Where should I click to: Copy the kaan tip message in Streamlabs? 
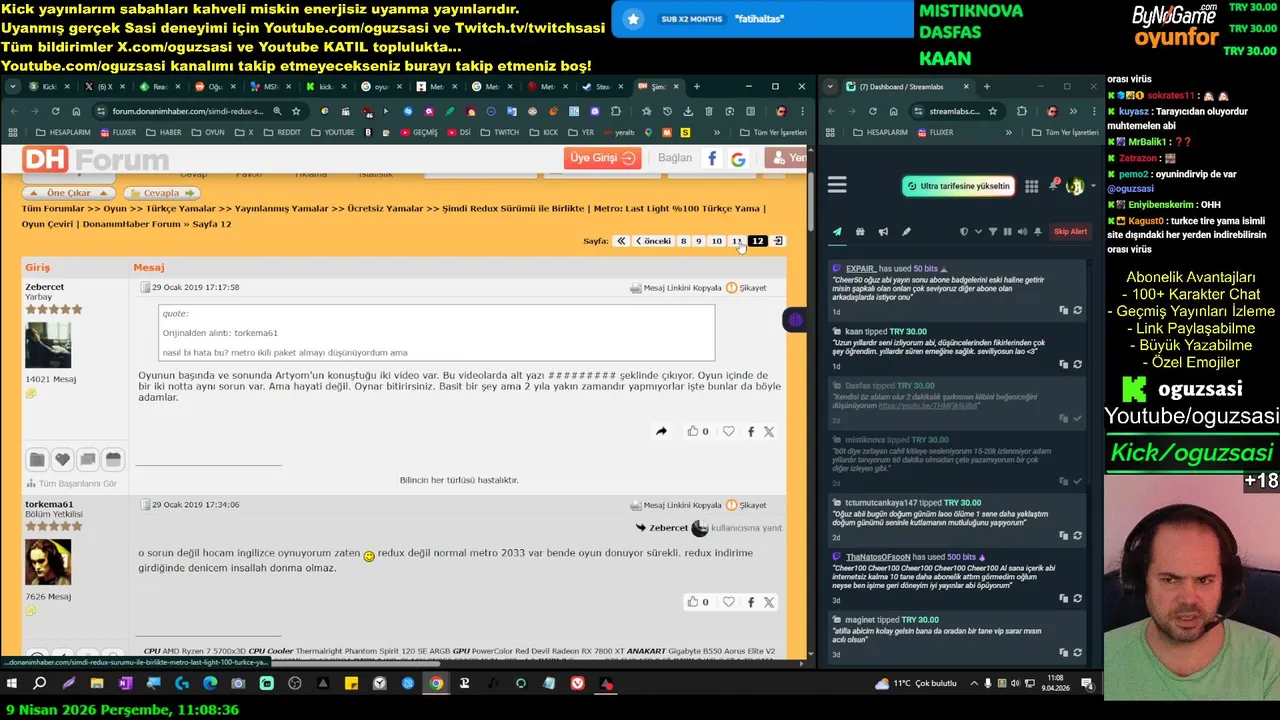[x=1064, y=365]
